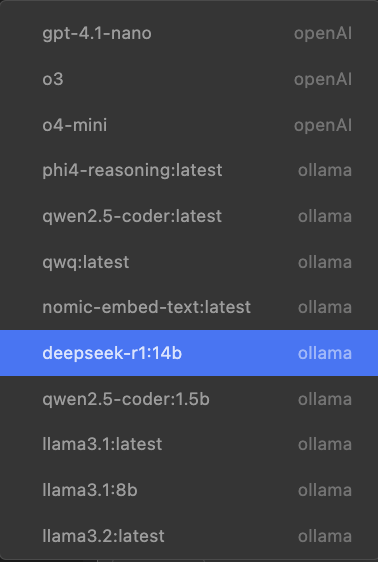Select the qwq:latest model
Viewport: 378px width, 562px height.
click(189, 262)
